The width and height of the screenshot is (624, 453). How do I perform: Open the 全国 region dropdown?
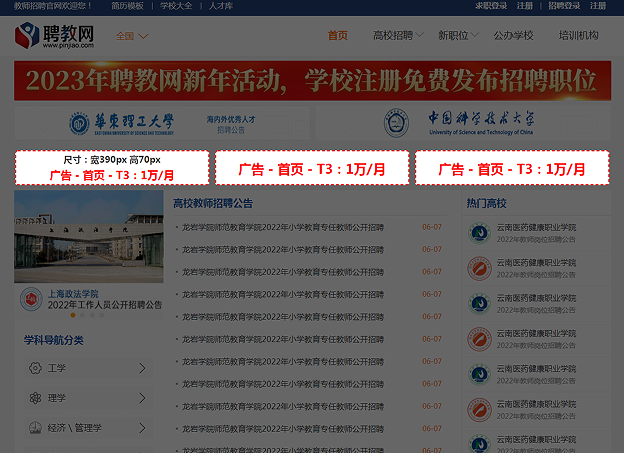132,36
